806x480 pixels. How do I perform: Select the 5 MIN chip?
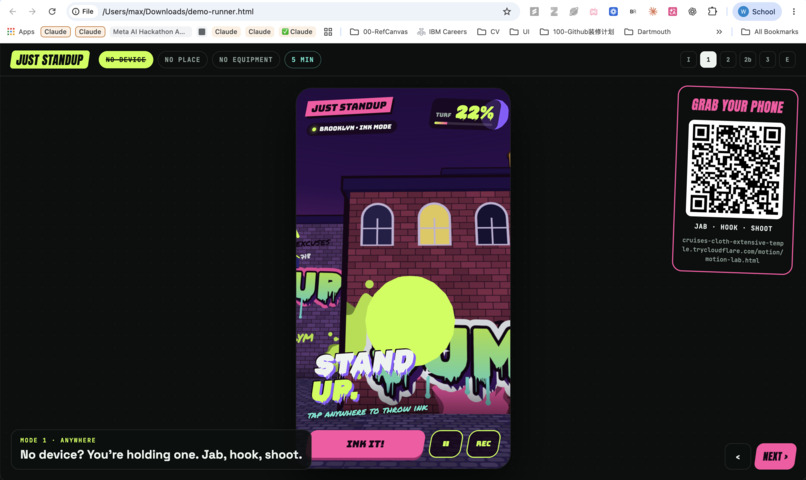(x=303, y=60)
